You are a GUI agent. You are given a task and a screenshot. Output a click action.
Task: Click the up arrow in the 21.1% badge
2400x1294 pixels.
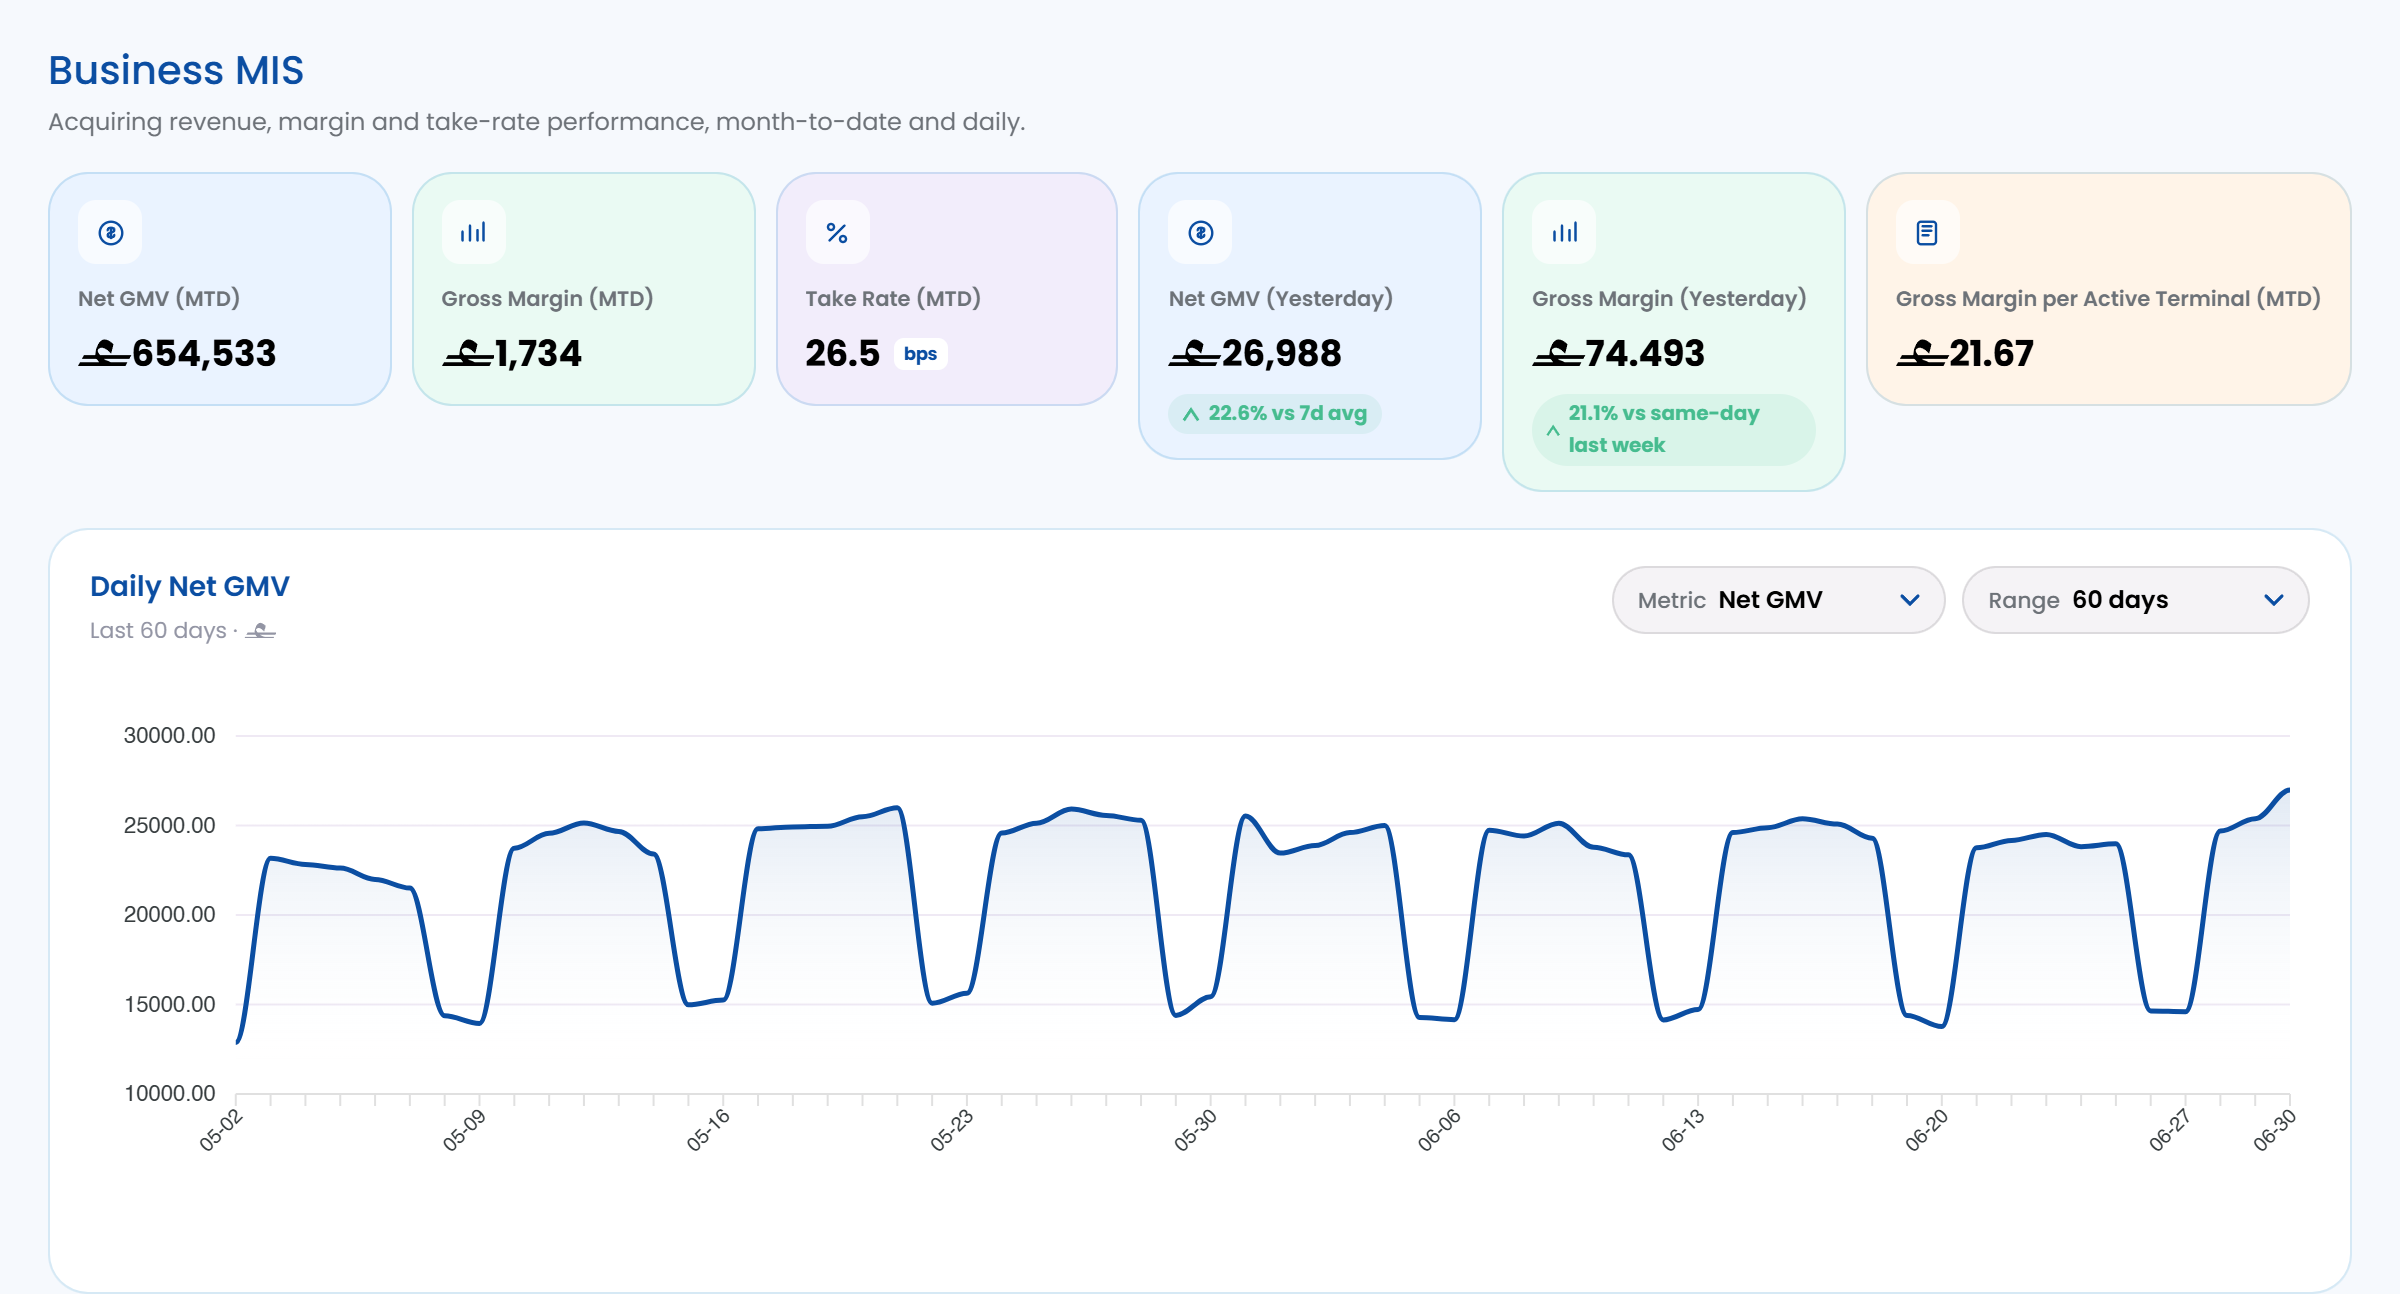point(1553,430)
